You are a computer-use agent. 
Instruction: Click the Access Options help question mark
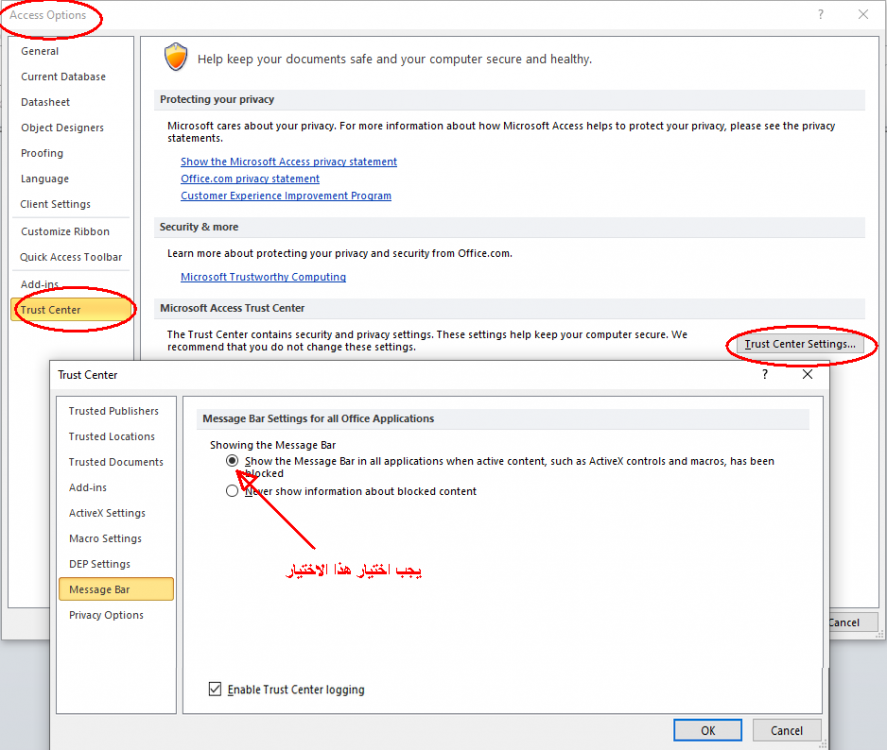pyautogui.click(x=820, y=15)
